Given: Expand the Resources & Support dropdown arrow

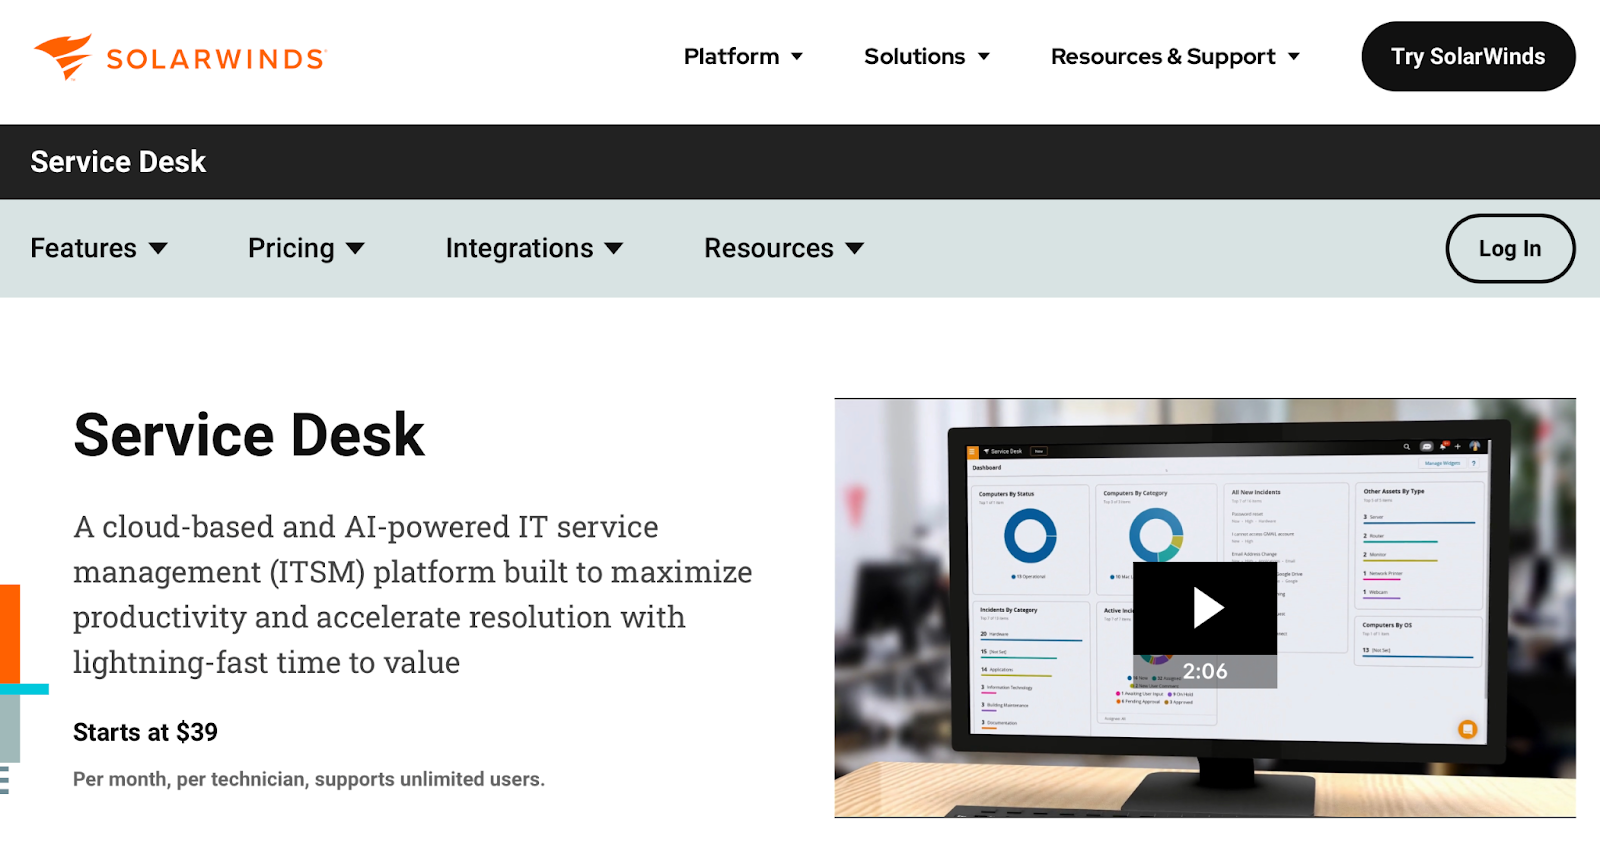Looking at the screenshot, I should [1294, 57].
